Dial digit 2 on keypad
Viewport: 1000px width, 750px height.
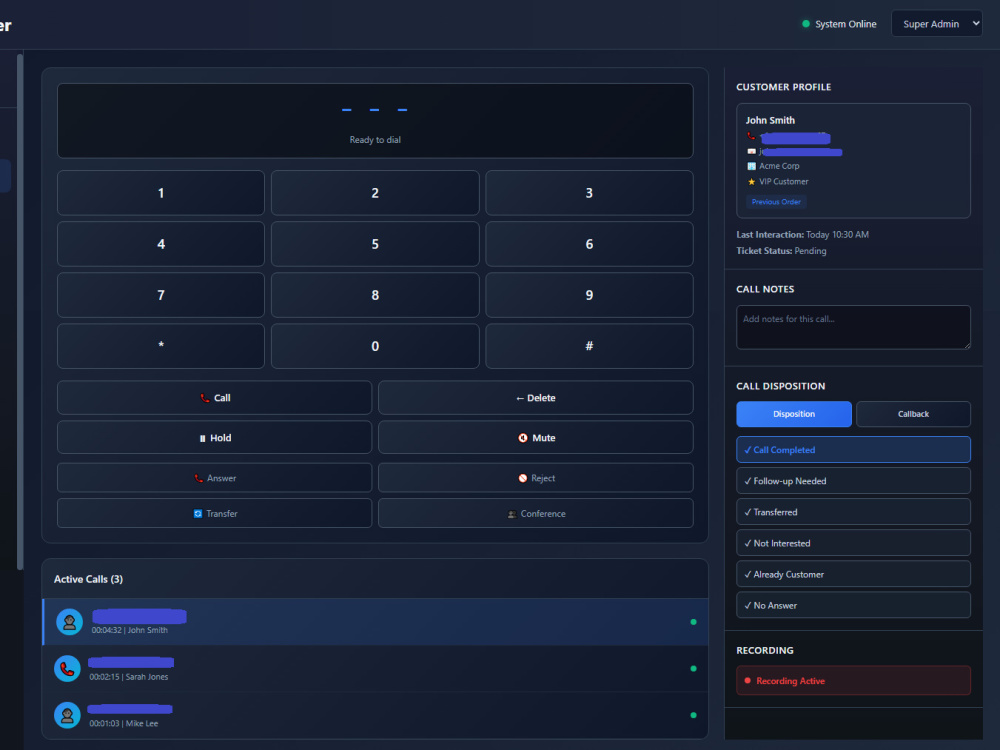tap(375, 193)
